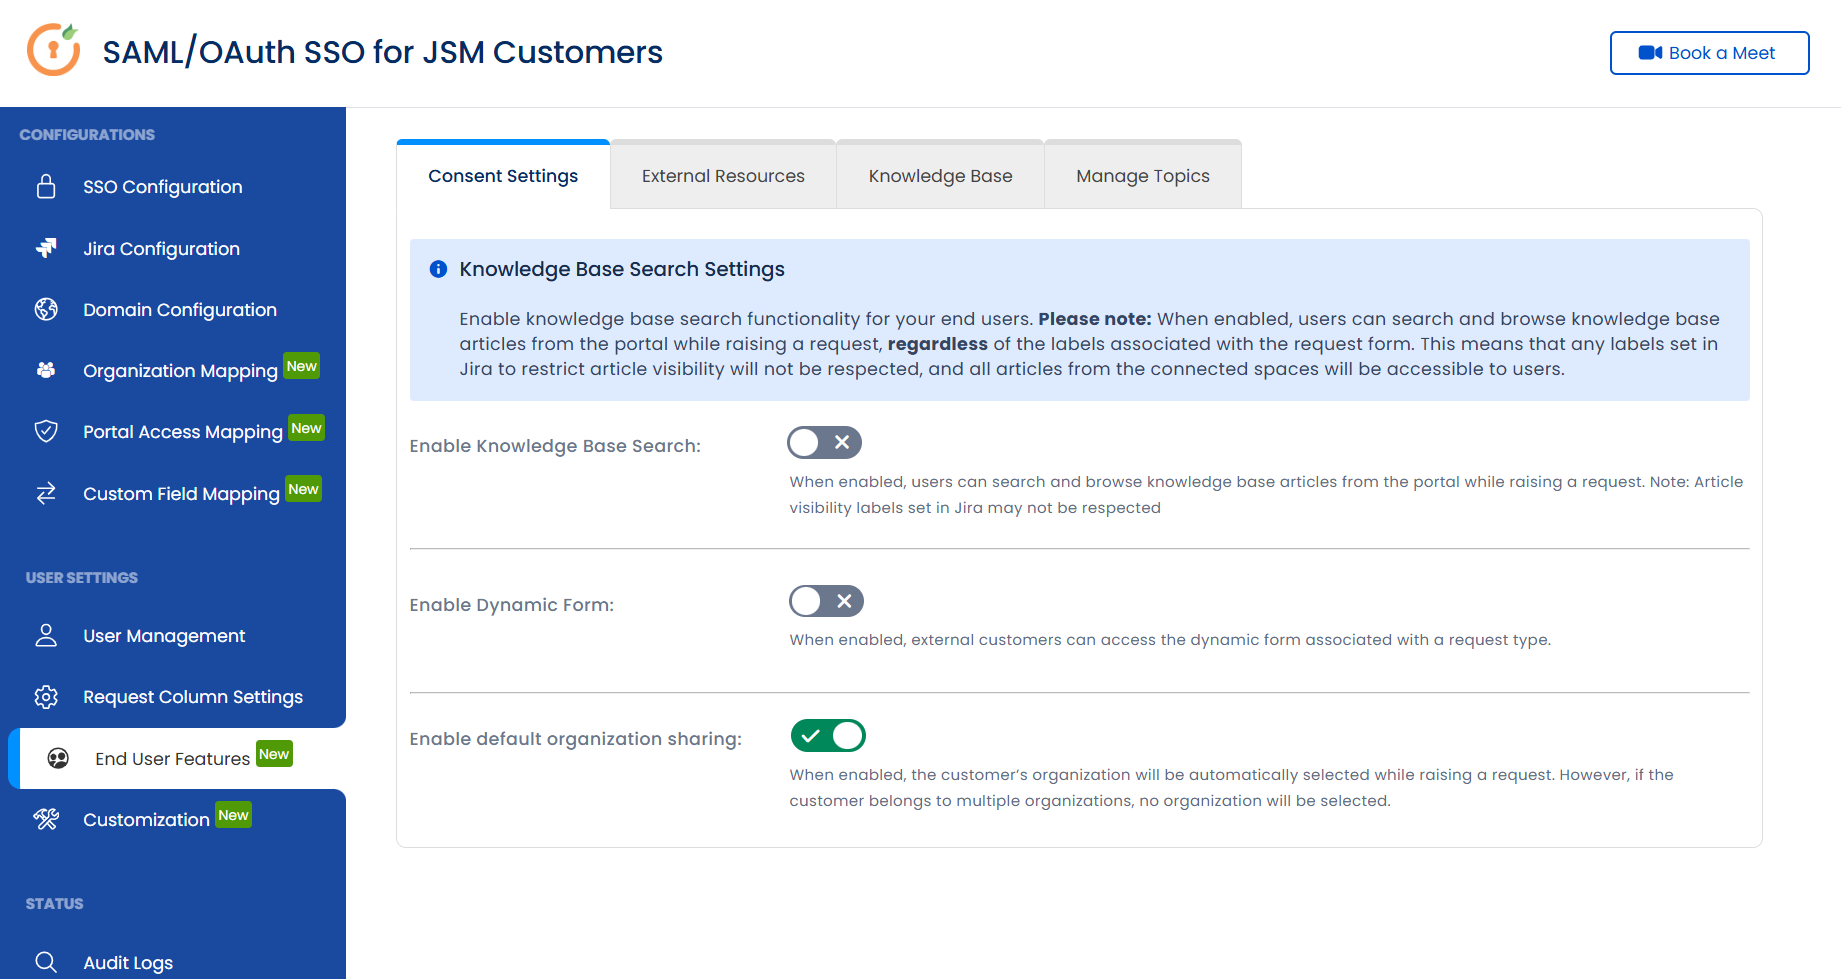Click the SSO Configuration lock icon
This screenshot has width=1841, height=979.
coord(46,187)
